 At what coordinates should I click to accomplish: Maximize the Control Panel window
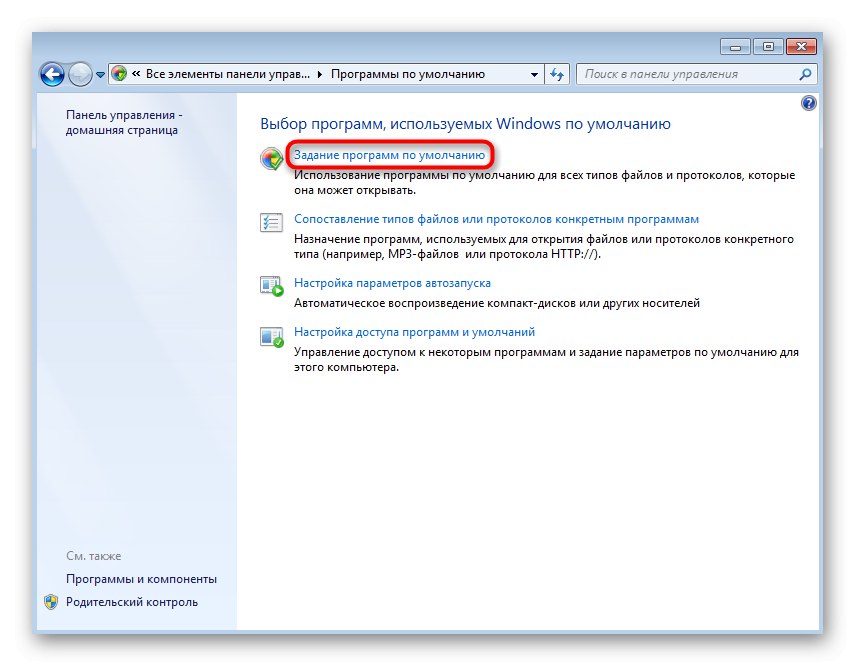click(x=768, y=47)
